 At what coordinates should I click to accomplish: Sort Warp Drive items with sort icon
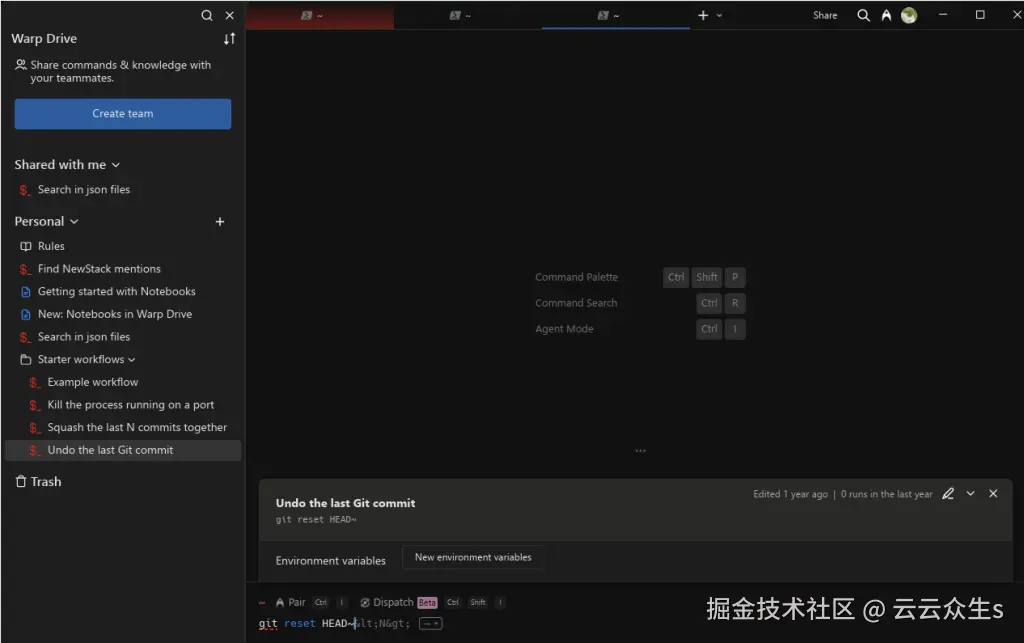[229, 39]
